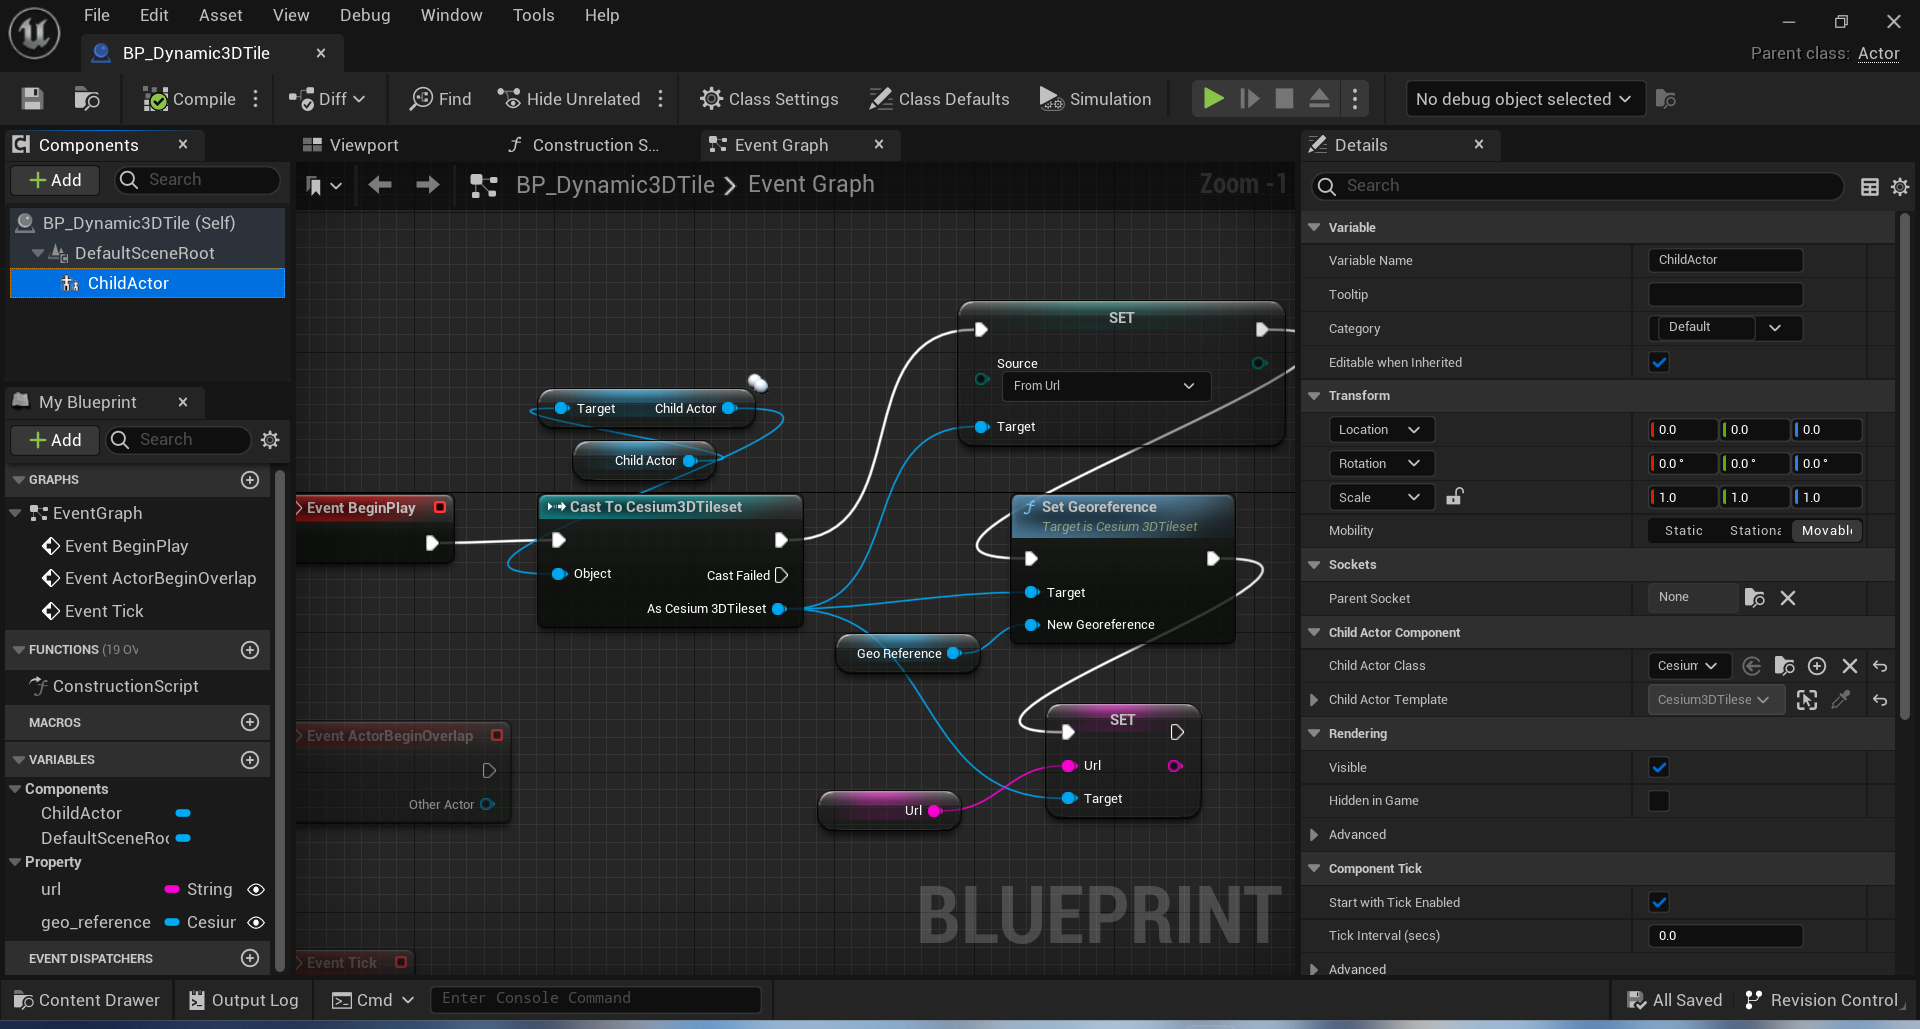Toggle Hide Unrelated nodes
This screenshot has width=1920, height=1029.
click(569, 98)
